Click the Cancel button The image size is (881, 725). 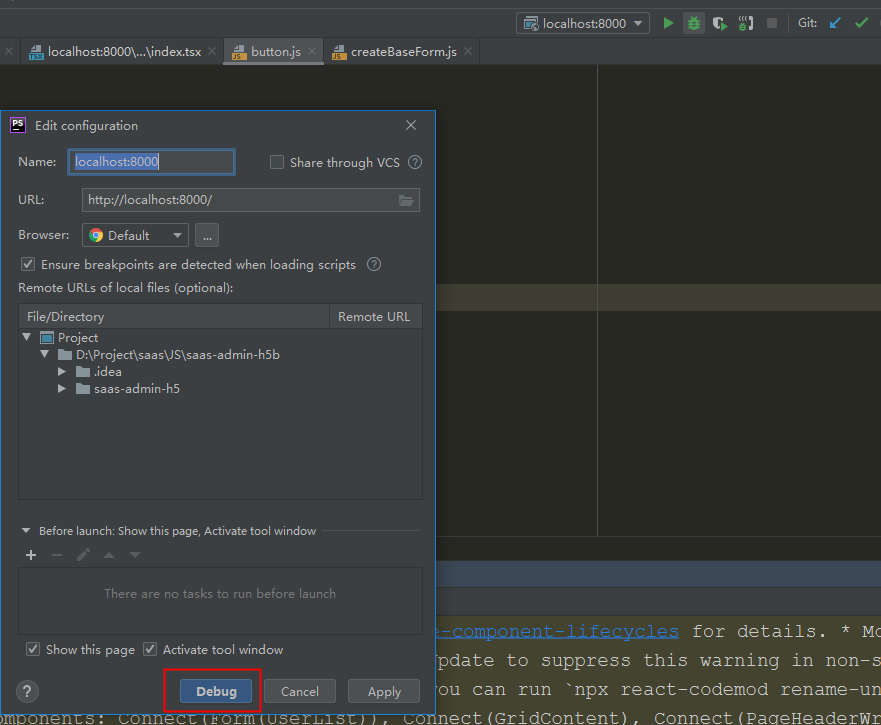pyautogui.click(x=299, y=691)
